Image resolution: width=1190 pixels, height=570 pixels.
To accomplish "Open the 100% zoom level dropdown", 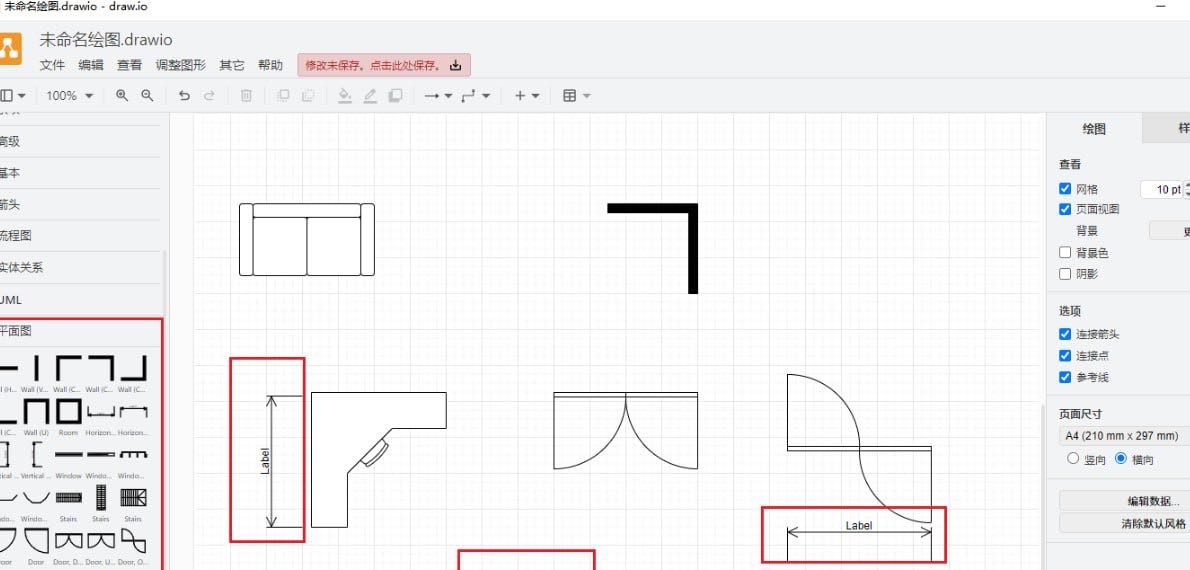I will [69, 96].
